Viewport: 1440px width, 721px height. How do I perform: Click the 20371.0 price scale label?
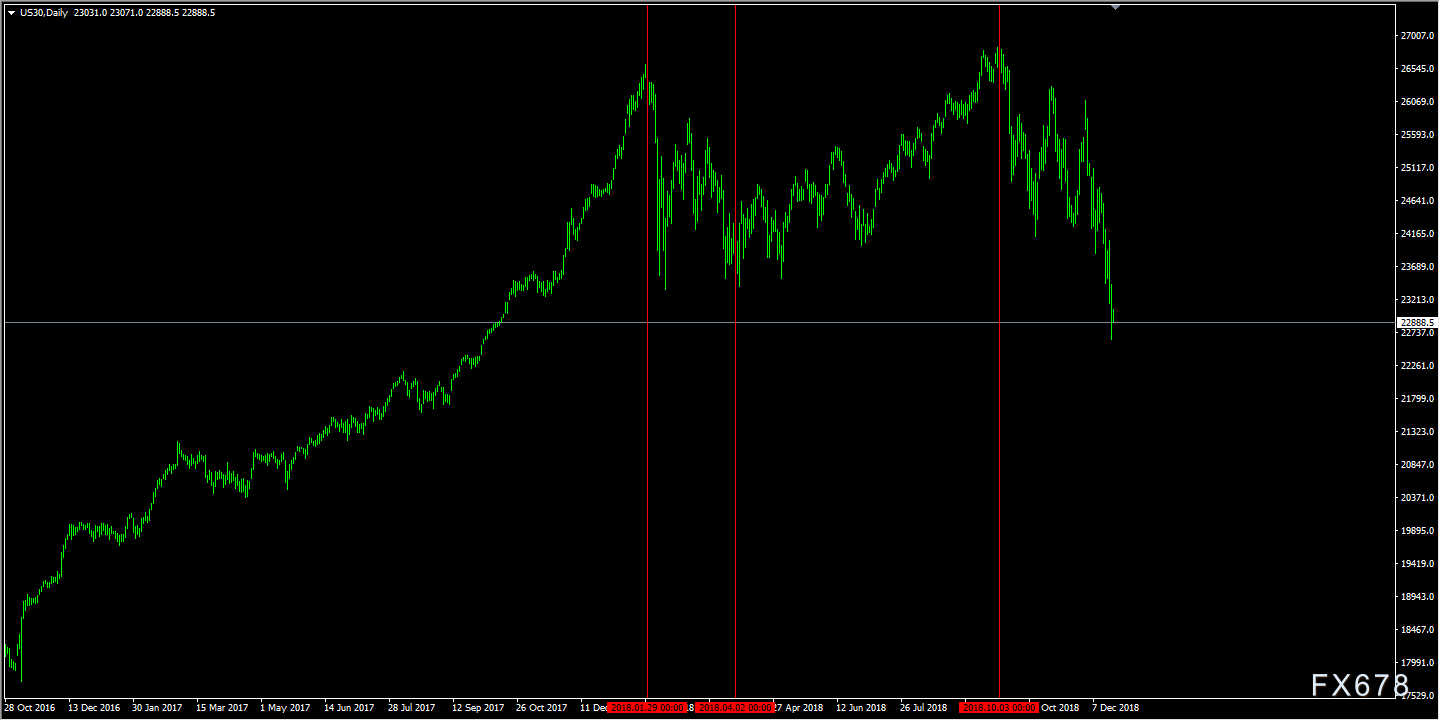1417,498
